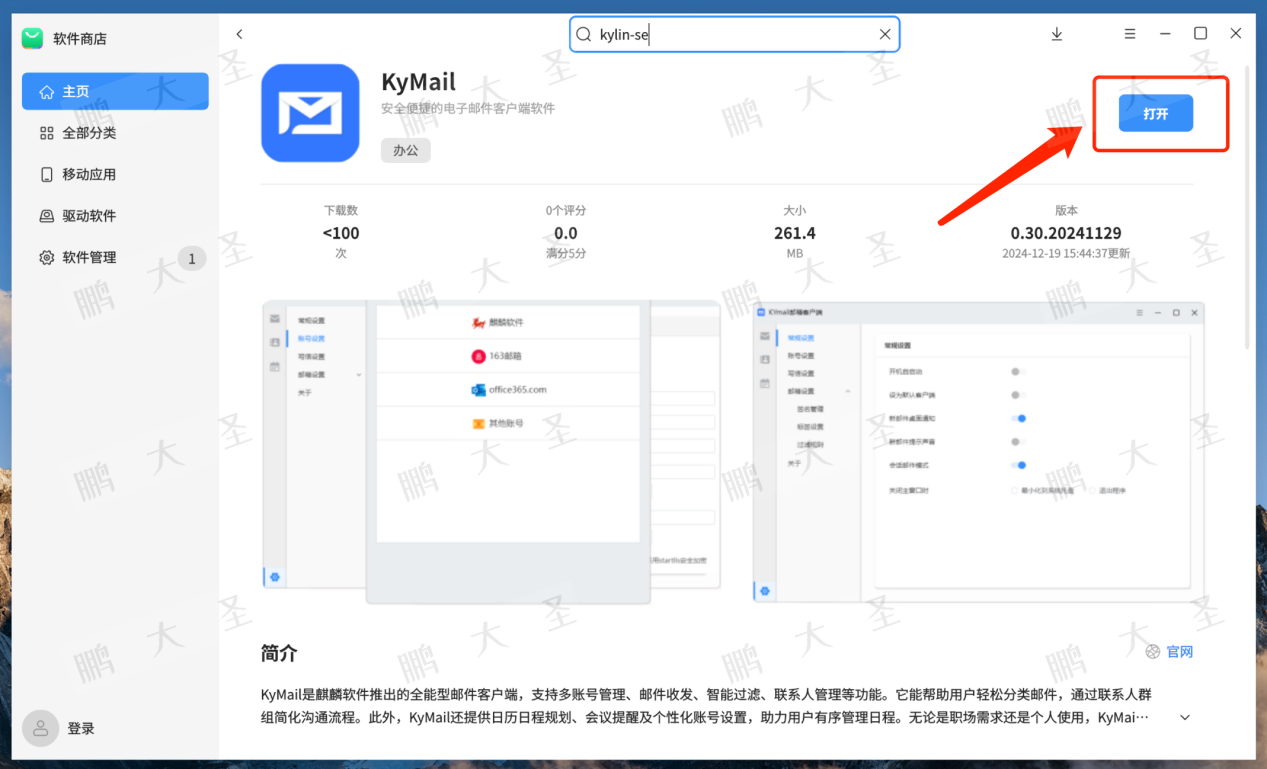Click the 简介 heading
The height and width of the screenshot is (769, 1267).
tap(279, 653)
